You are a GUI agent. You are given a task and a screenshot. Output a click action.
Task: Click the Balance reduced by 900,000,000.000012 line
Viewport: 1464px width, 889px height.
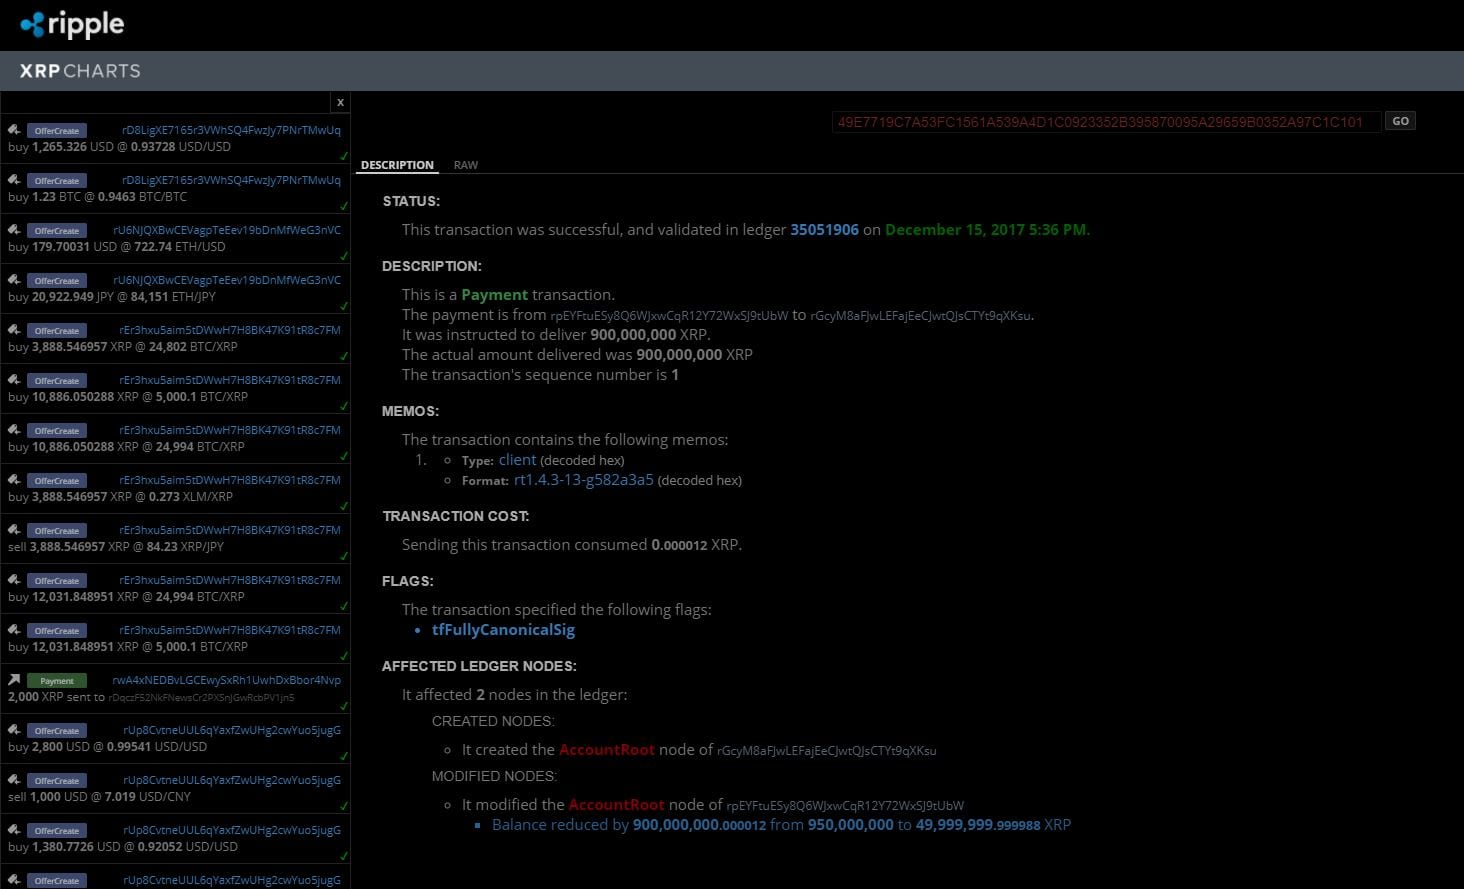[x=781, y=825]
